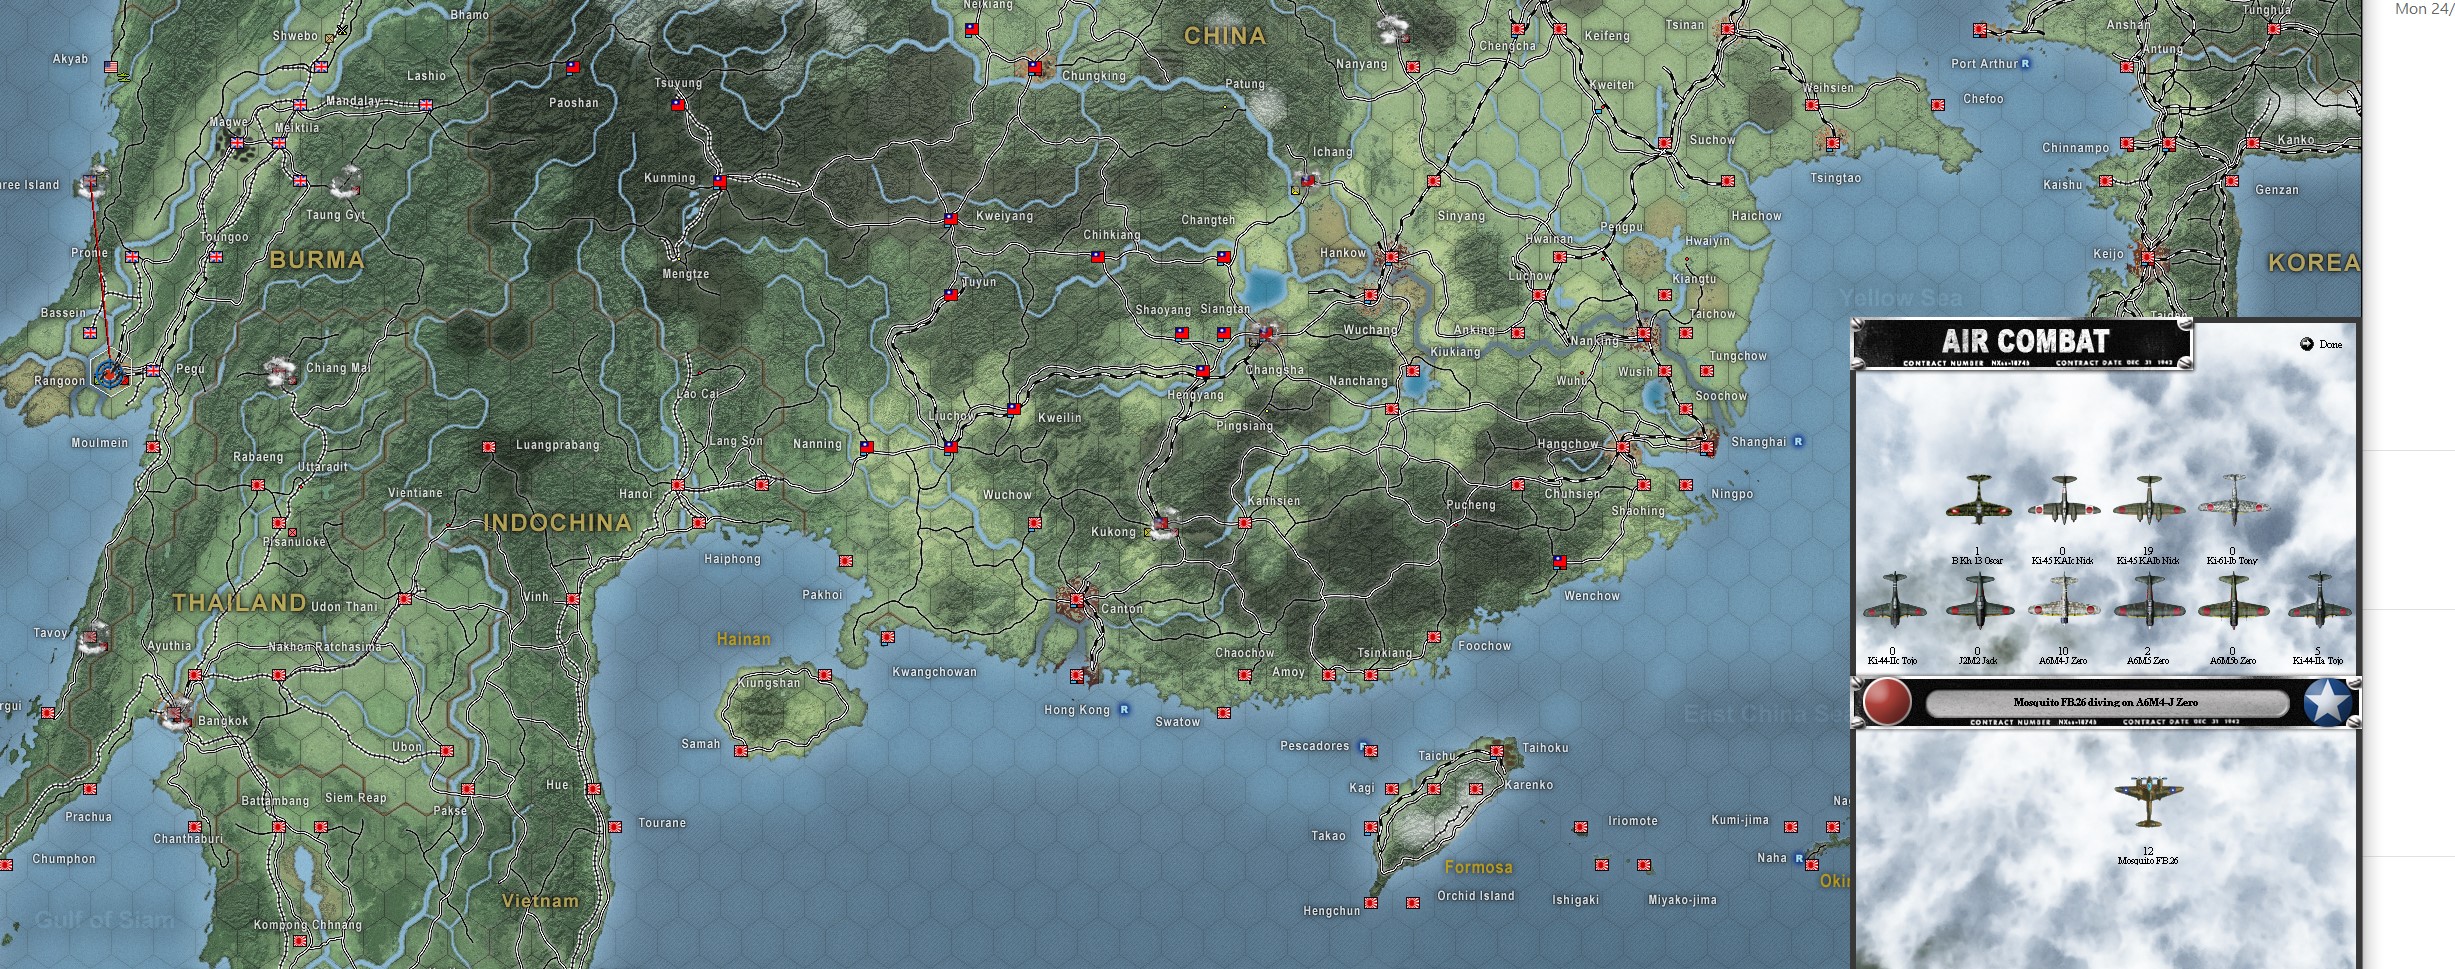
Task: Select the Nanning base flag
Action: [866, 447]
